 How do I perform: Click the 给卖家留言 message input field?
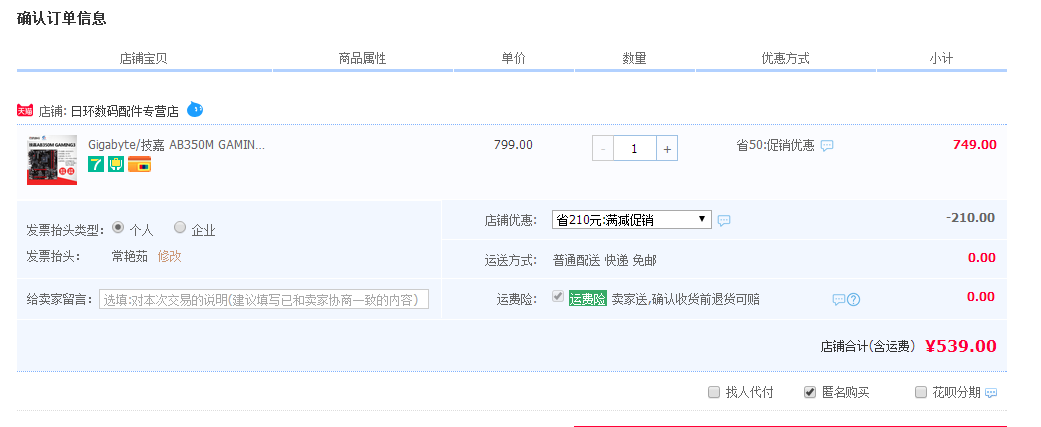264,299
